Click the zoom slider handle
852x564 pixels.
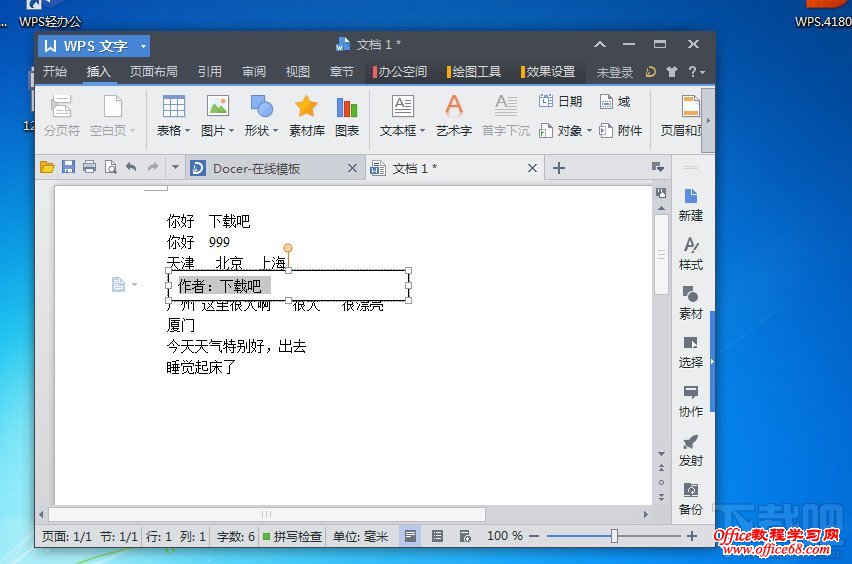pyautogui.click(x=614, y=536)
